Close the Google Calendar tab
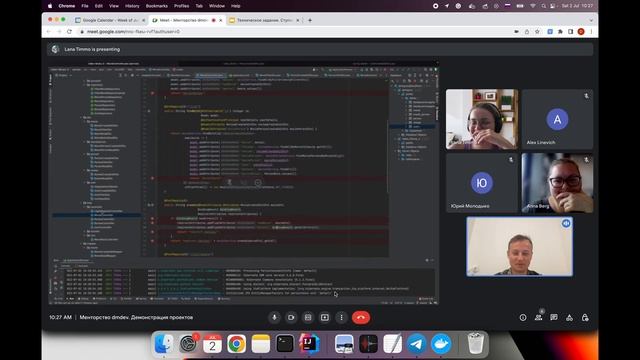640x360 pixels. (x=144, y=20)
